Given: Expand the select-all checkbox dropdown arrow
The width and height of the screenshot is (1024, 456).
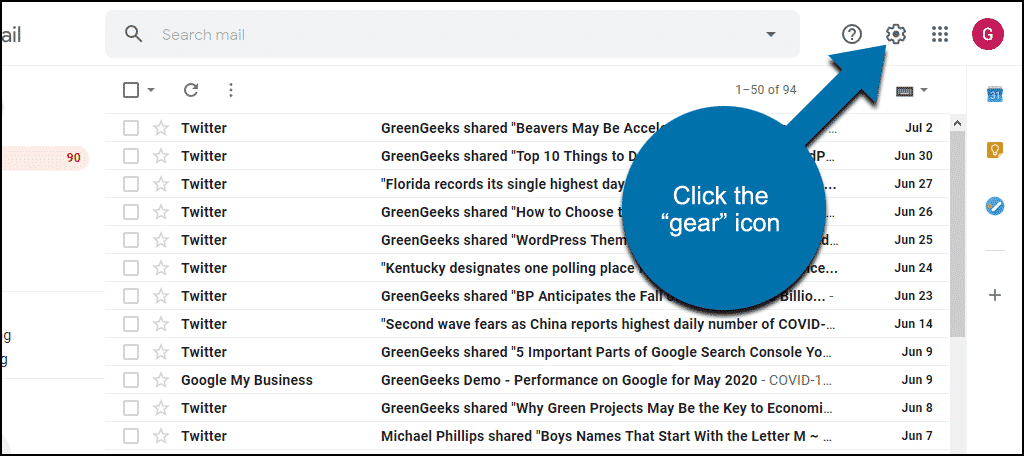Looking at the screenshot, I should [x=151, y=90].
